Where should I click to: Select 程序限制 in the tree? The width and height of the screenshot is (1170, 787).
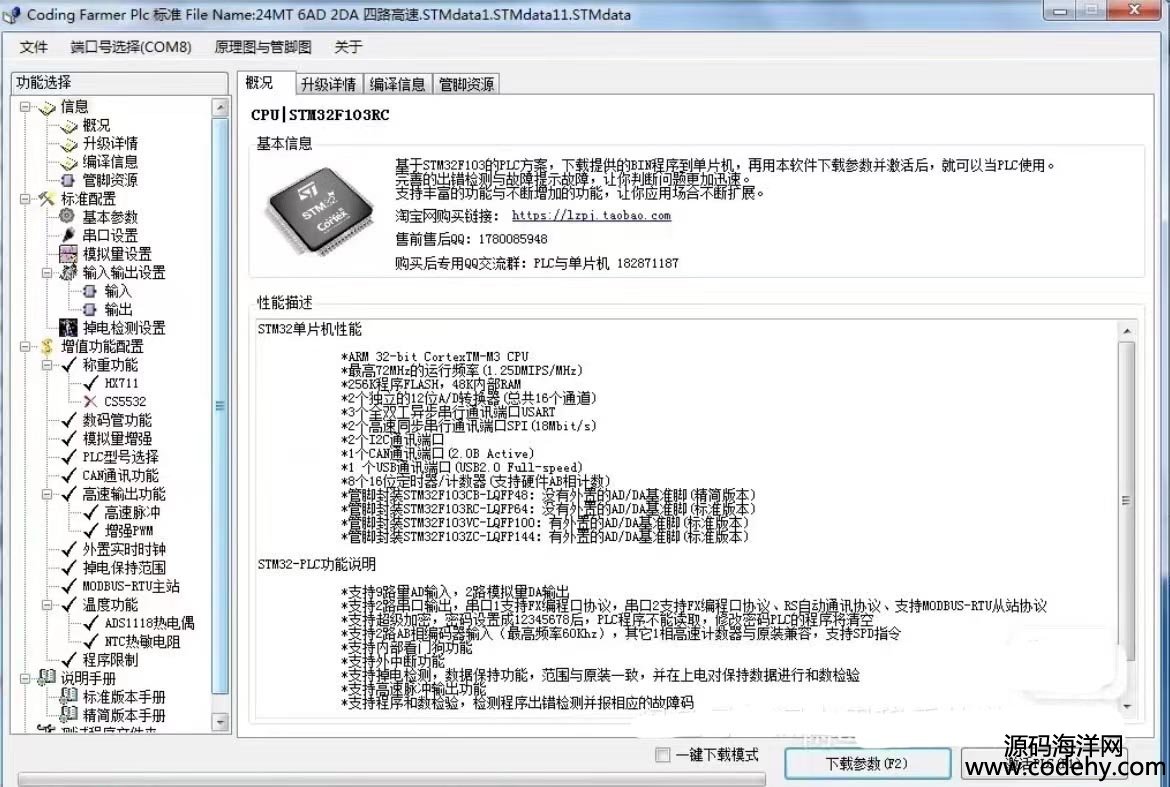(x=110, y=660)
